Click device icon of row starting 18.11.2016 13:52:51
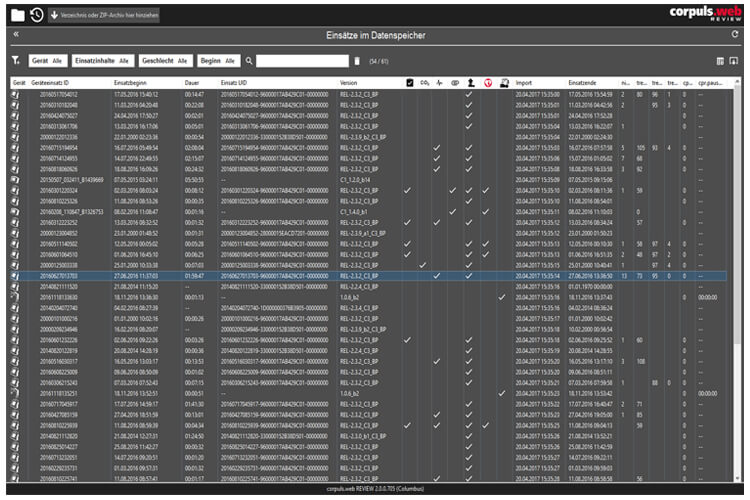 (15, 393)
